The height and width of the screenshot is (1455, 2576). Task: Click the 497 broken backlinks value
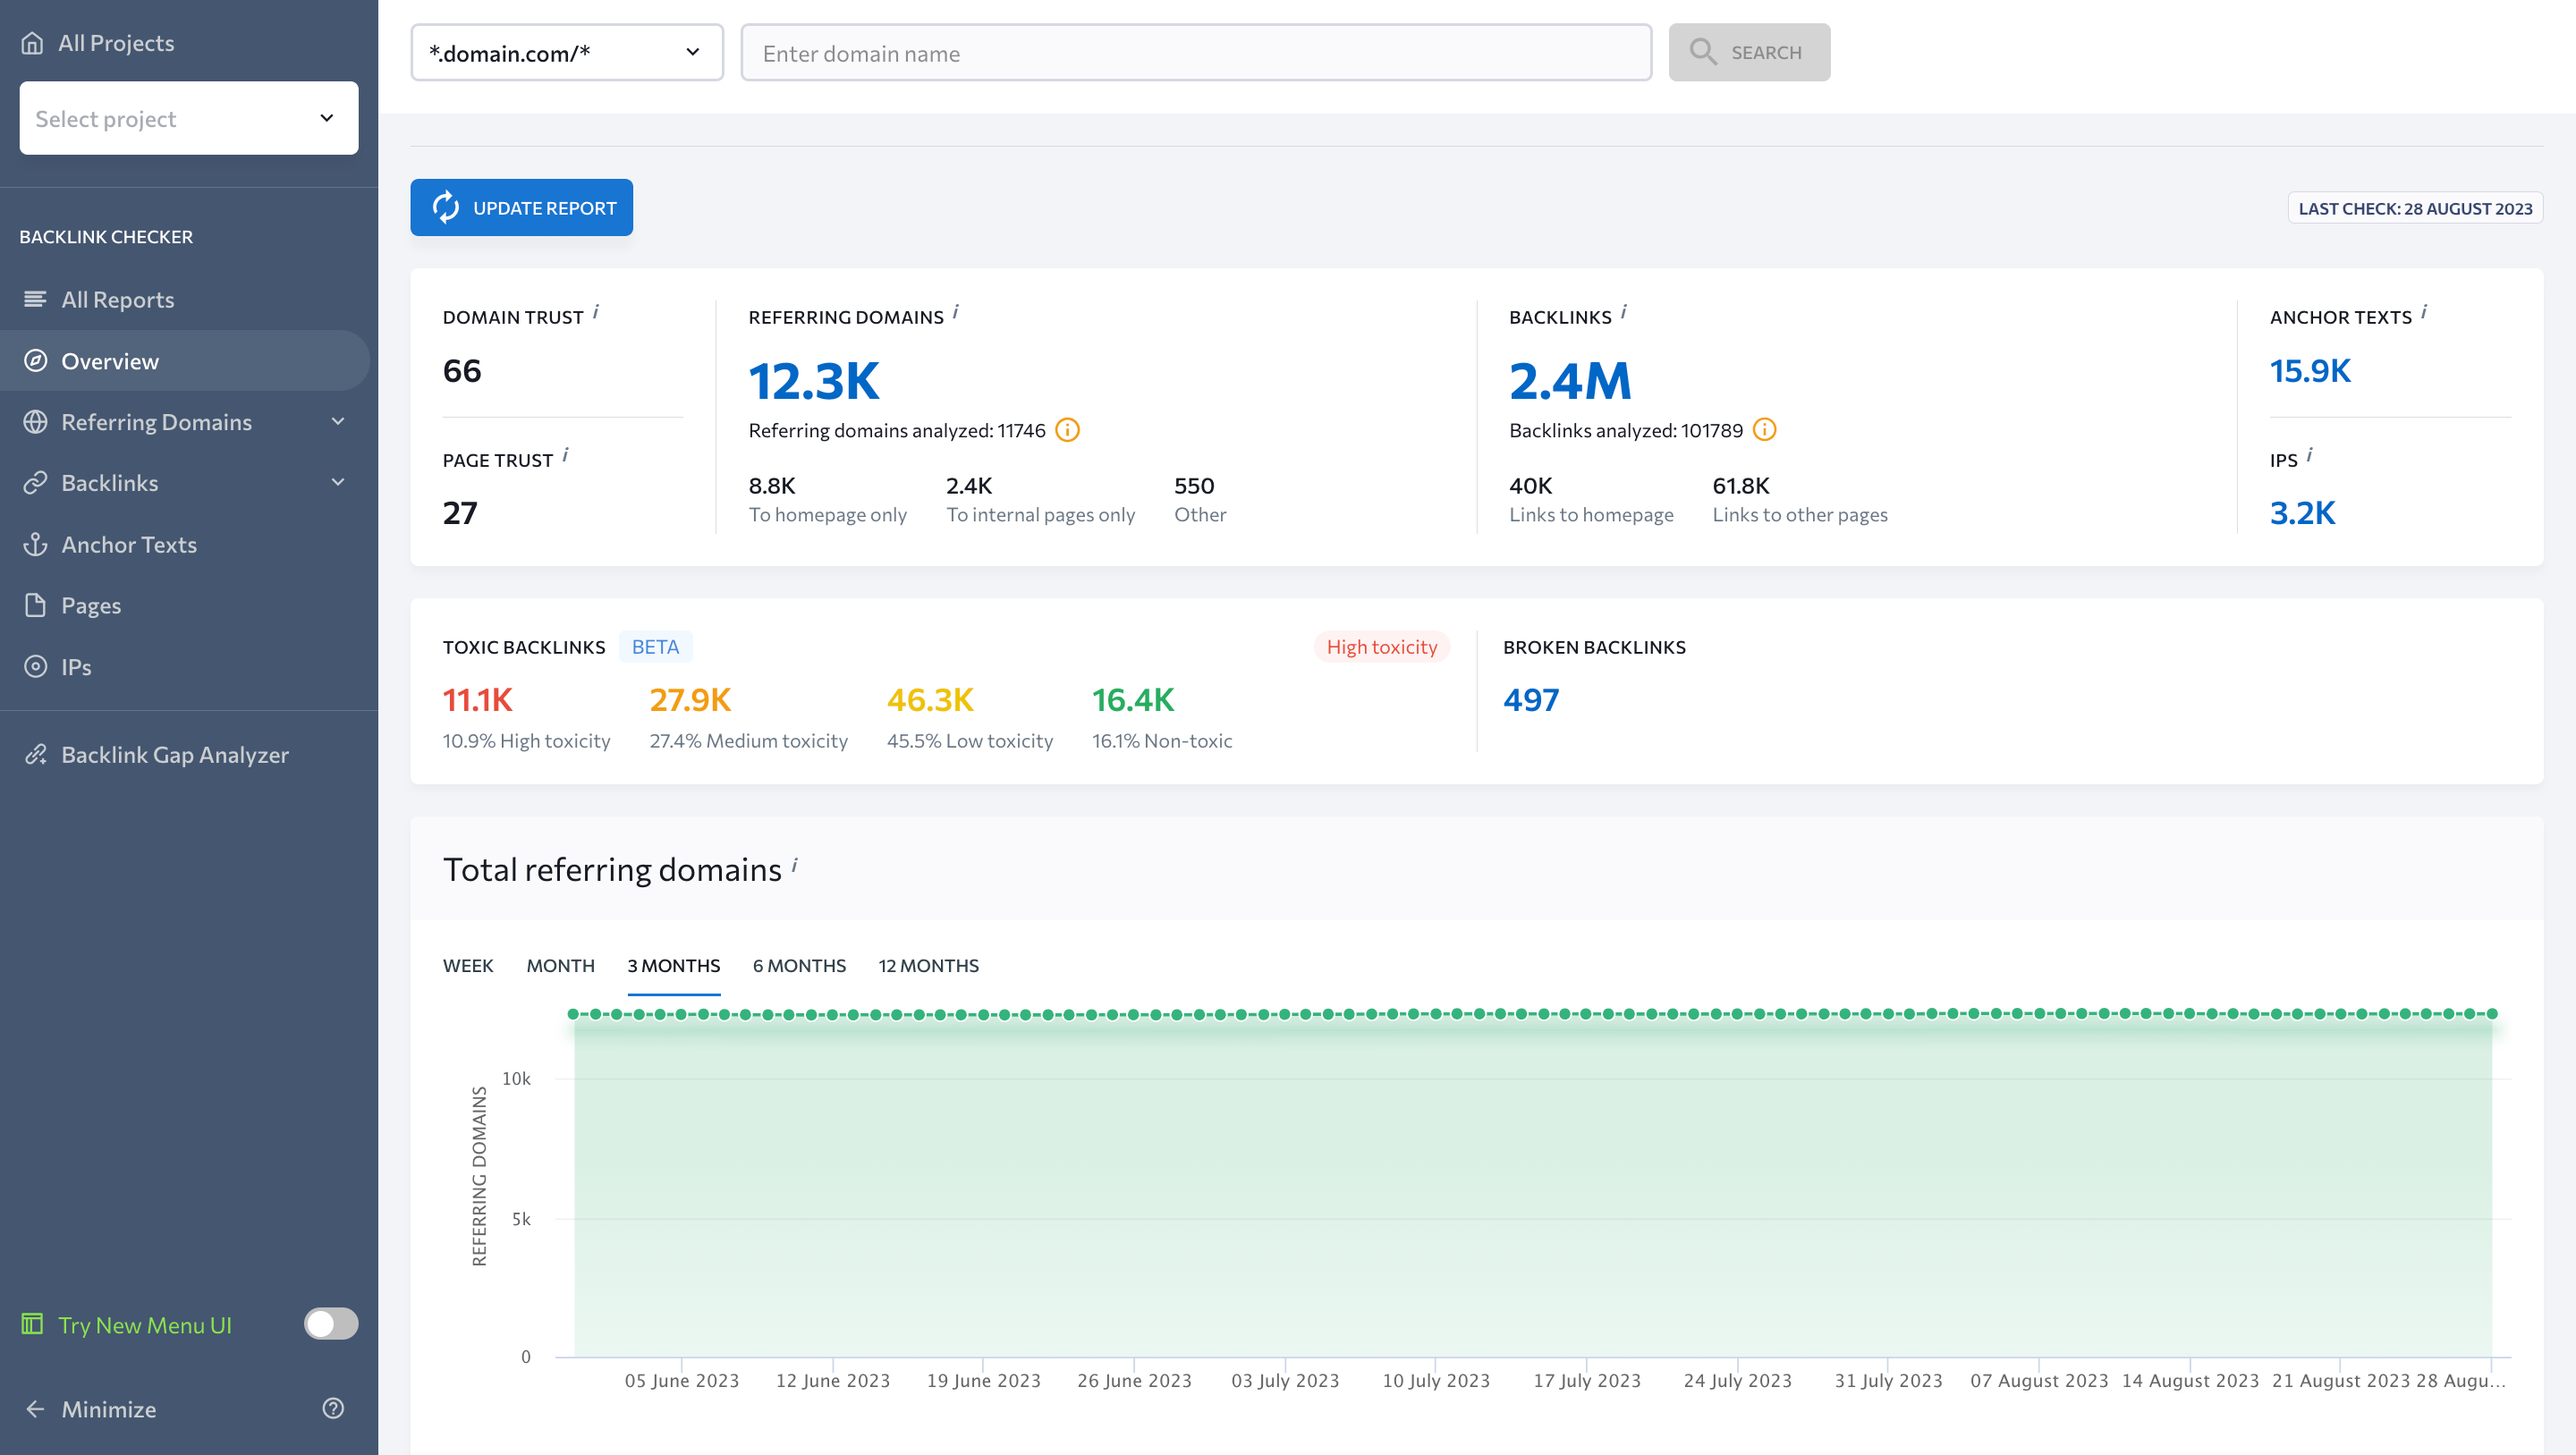click(1531, 700)
